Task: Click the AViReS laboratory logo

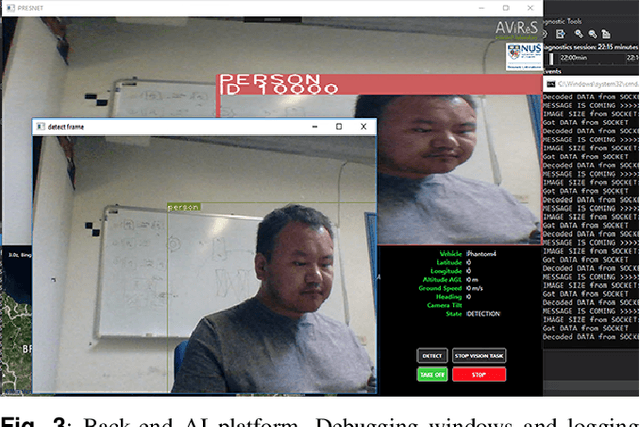Action: tap(517, 30)
